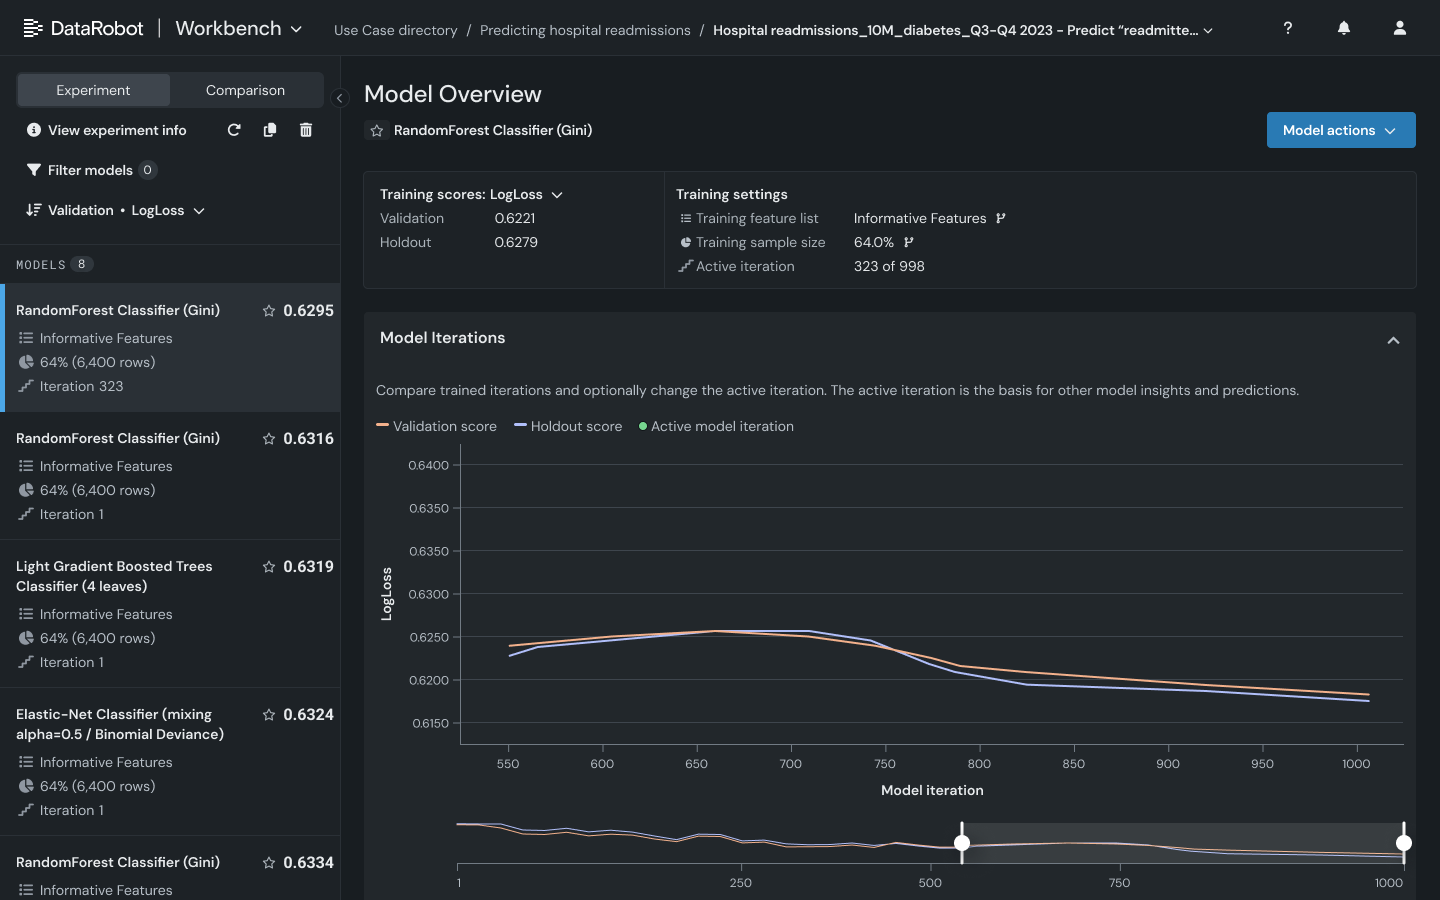Collapse the left sidebar panel

coord(340,98)
